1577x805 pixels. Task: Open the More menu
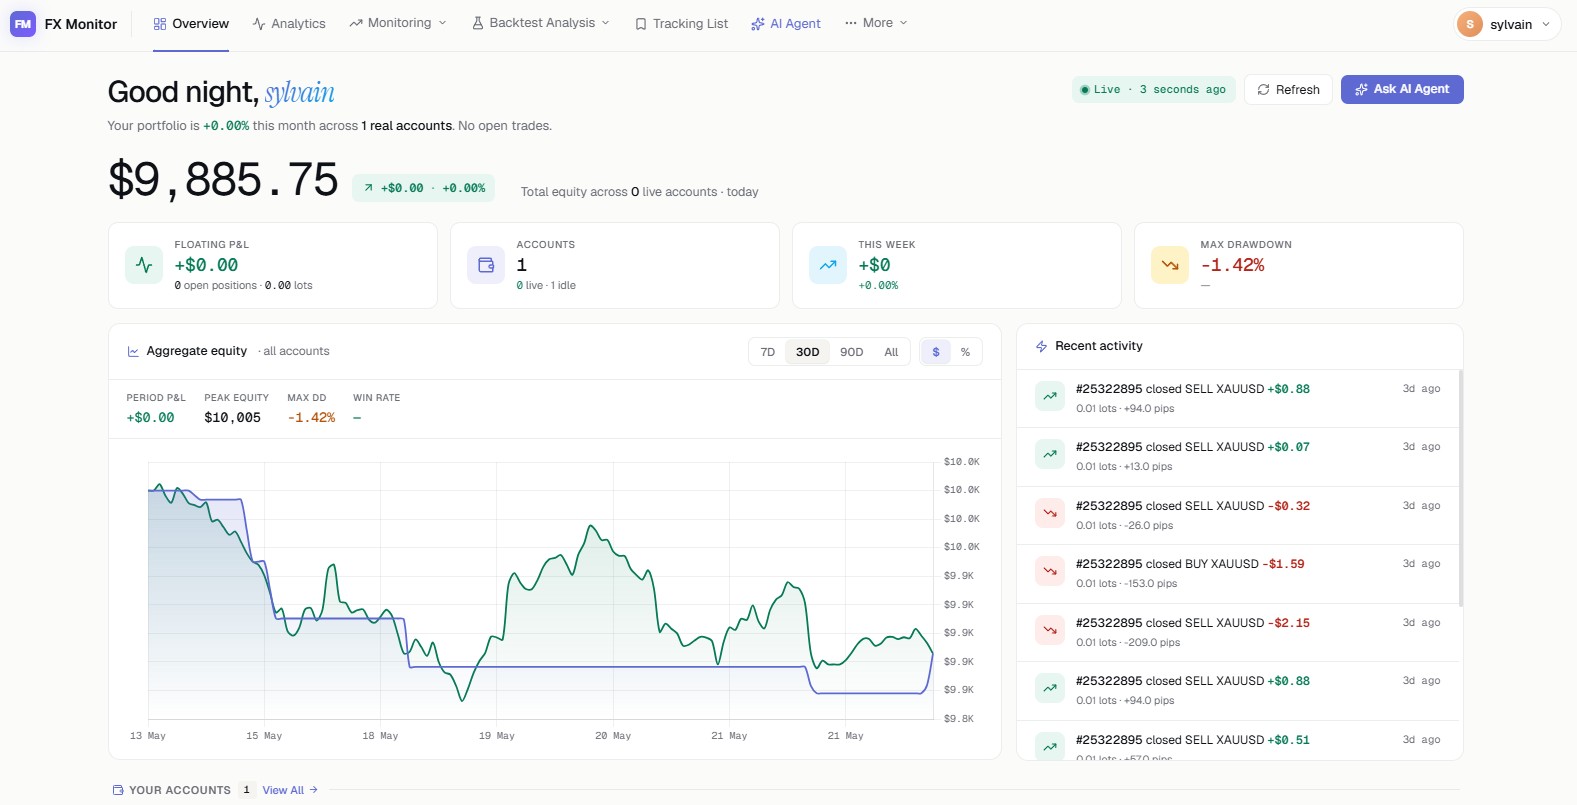click(x=876, y=23)
